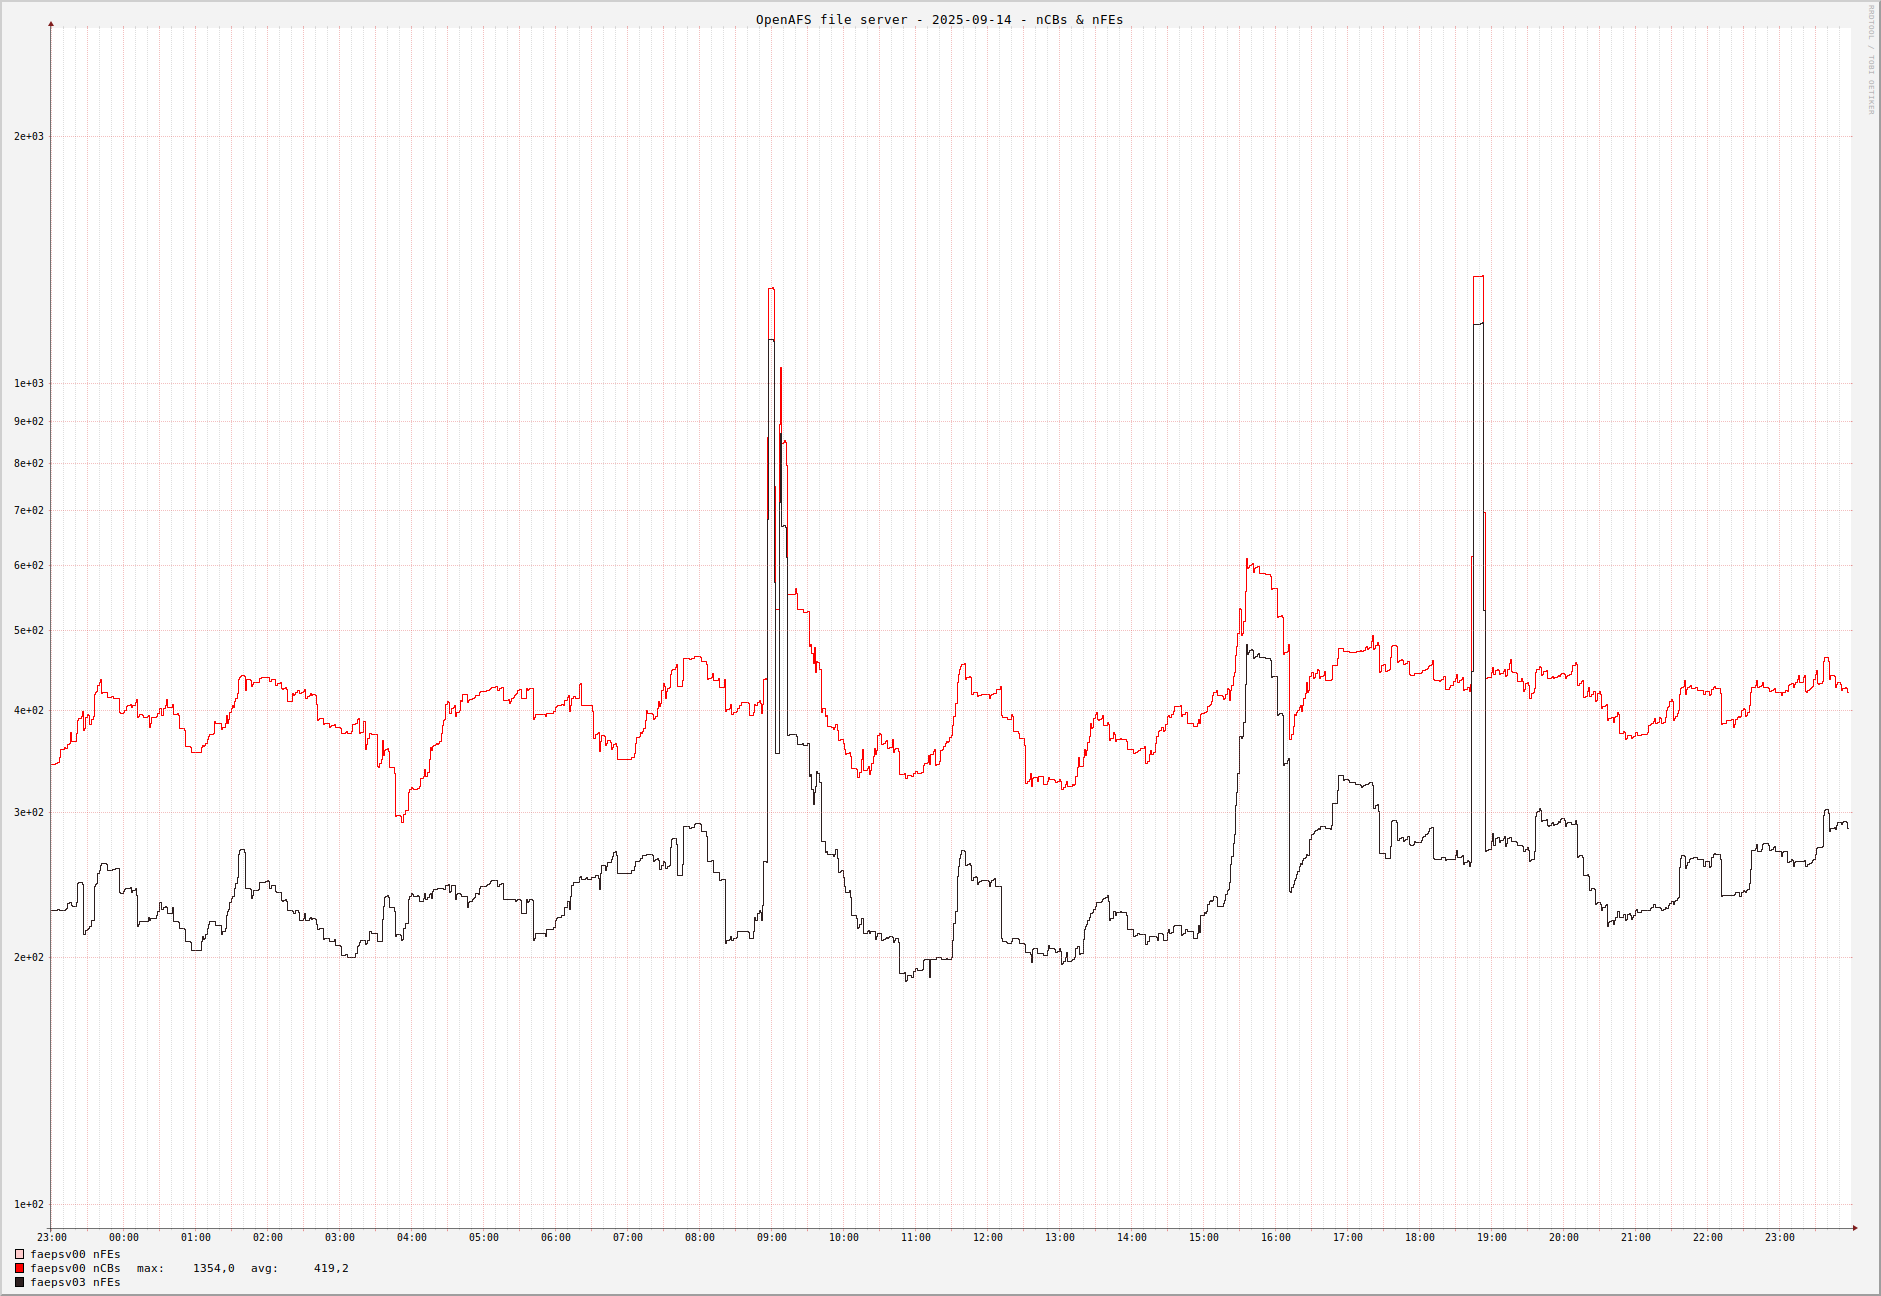Click the '03:00' time axis label
The width and height of the screenshot is (1881, 1296).
point(340,1237)
